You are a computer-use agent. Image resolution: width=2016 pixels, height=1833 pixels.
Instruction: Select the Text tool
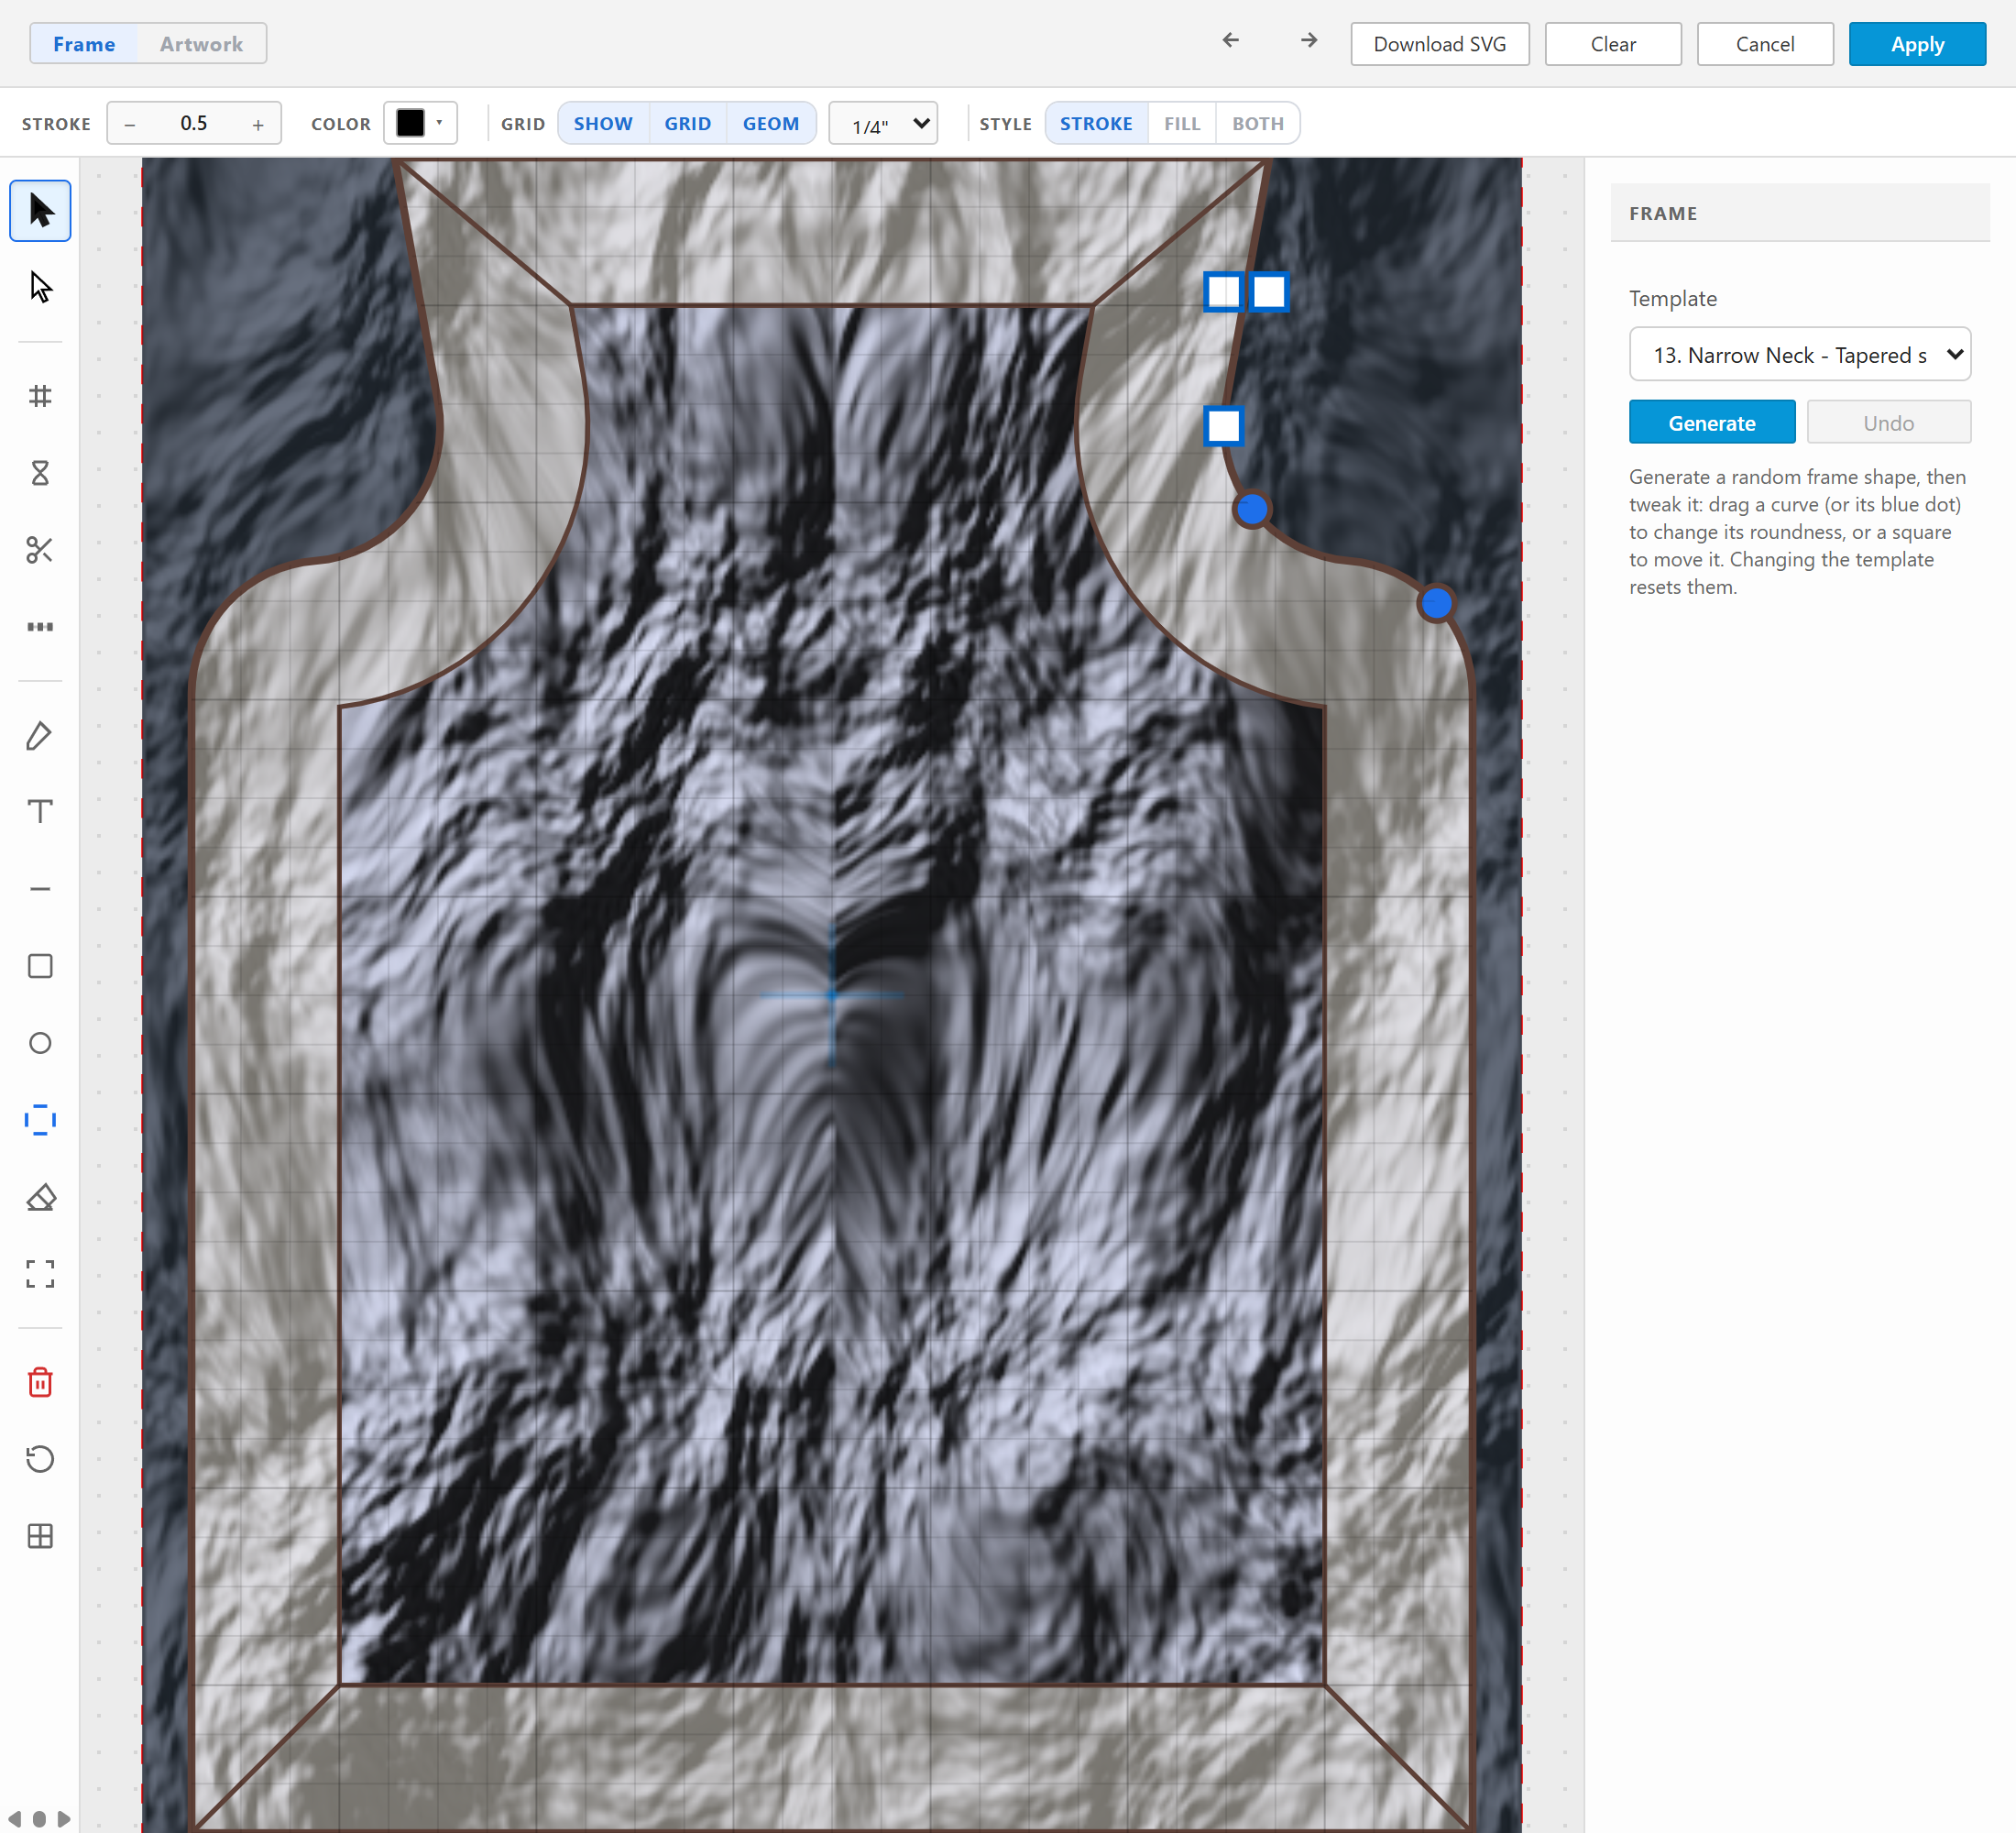tap(40, 812)
